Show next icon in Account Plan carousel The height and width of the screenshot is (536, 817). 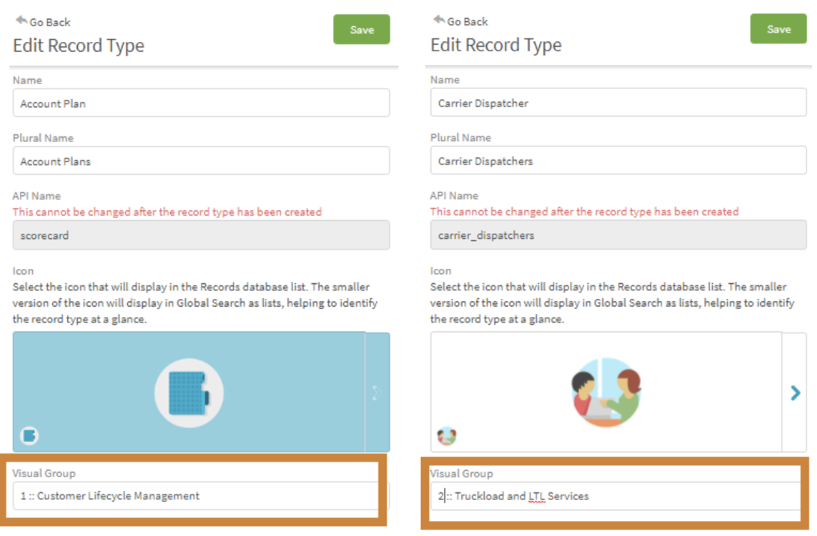(377, 393)
